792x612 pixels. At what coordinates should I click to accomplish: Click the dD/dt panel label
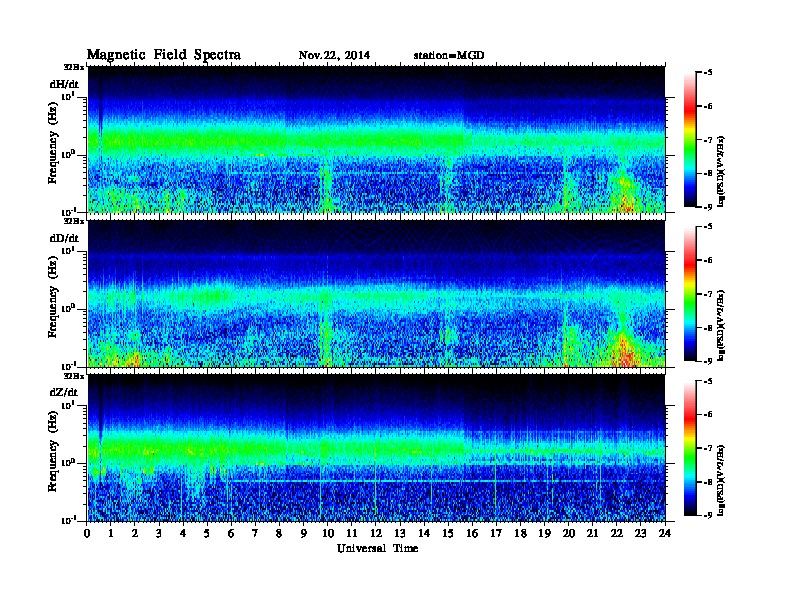pos(64,237)
